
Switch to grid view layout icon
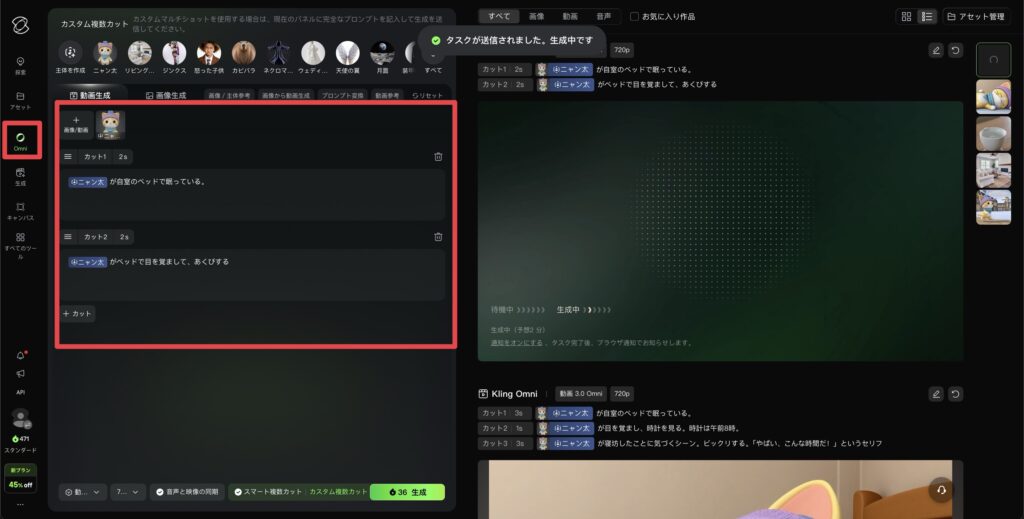(906, 17)
